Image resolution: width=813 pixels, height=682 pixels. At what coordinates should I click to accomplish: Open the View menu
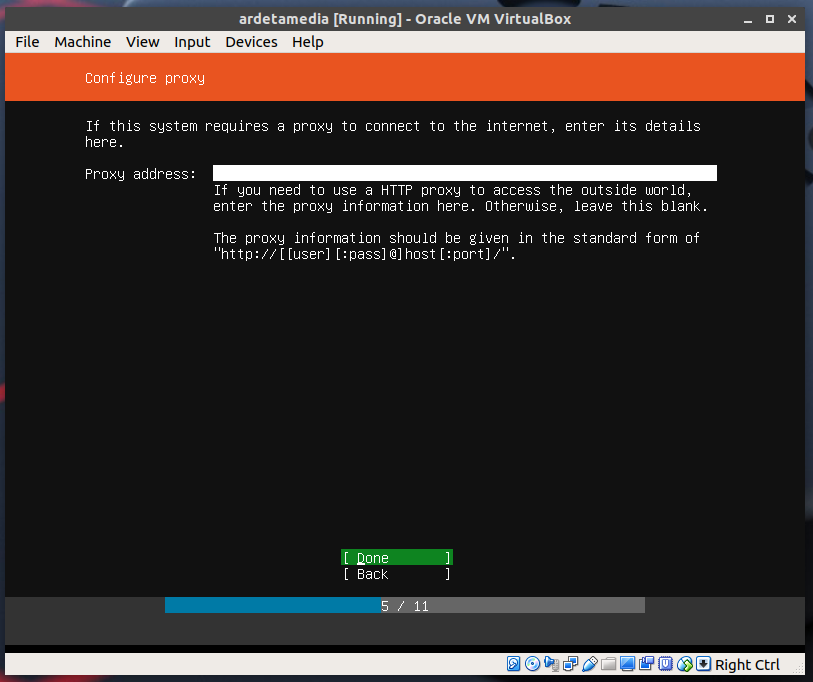[143, 42]
